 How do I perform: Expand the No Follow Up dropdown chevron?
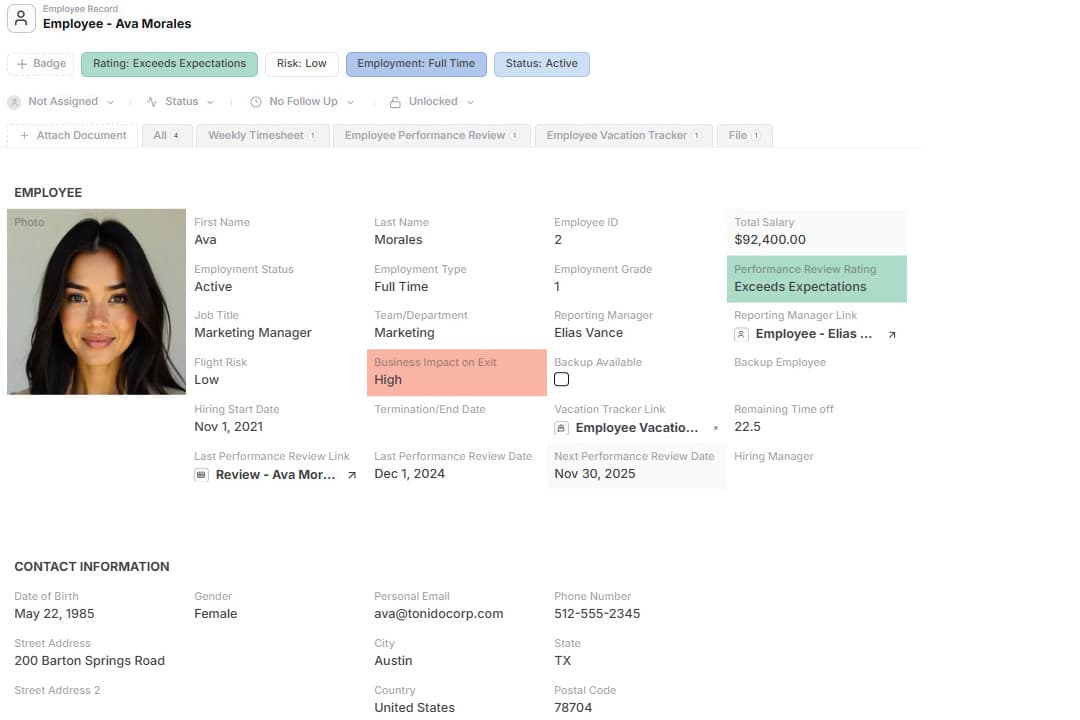(350, 103)
